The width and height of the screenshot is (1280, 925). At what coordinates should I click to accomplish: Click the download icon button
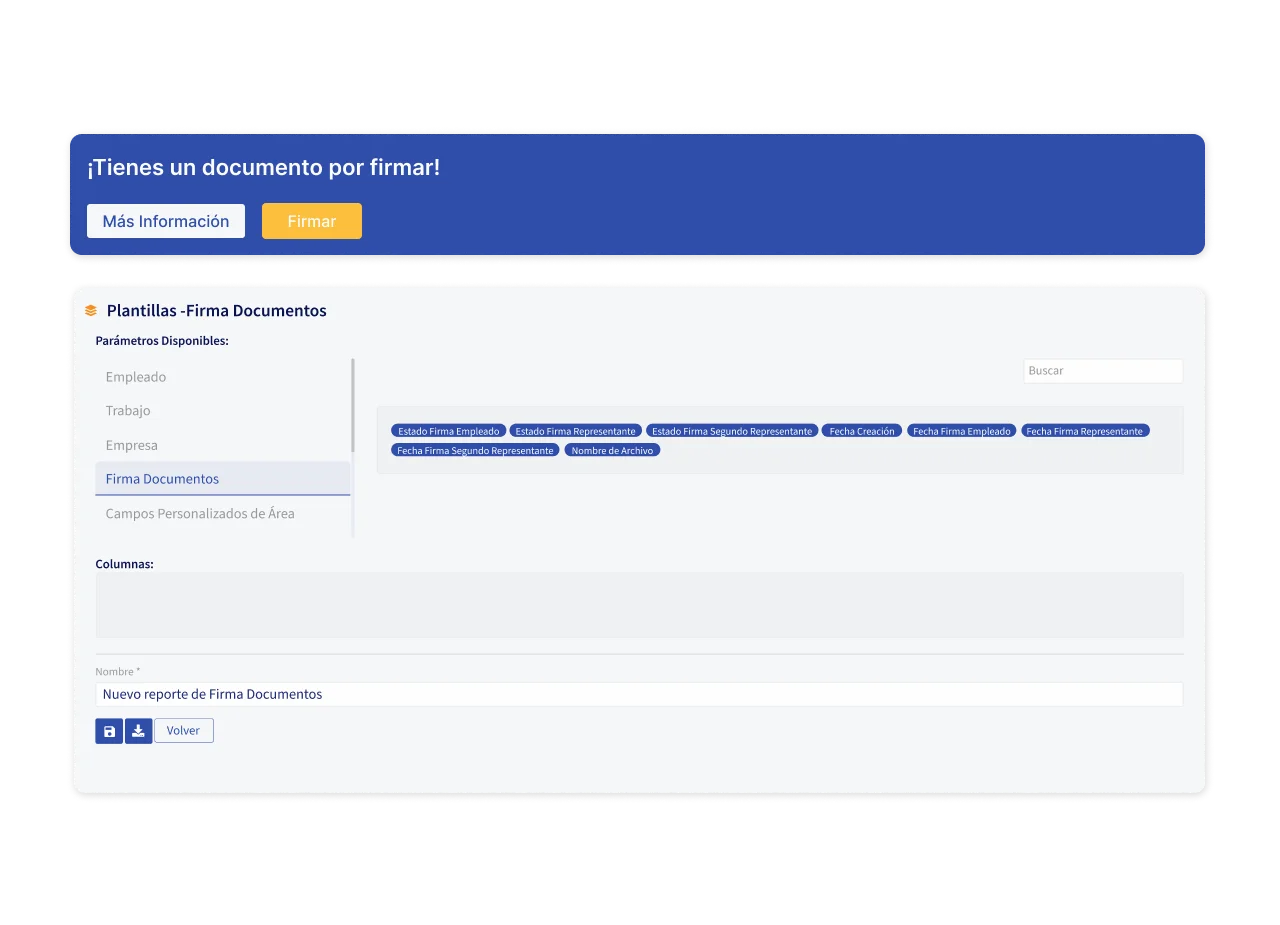point(138,731)
